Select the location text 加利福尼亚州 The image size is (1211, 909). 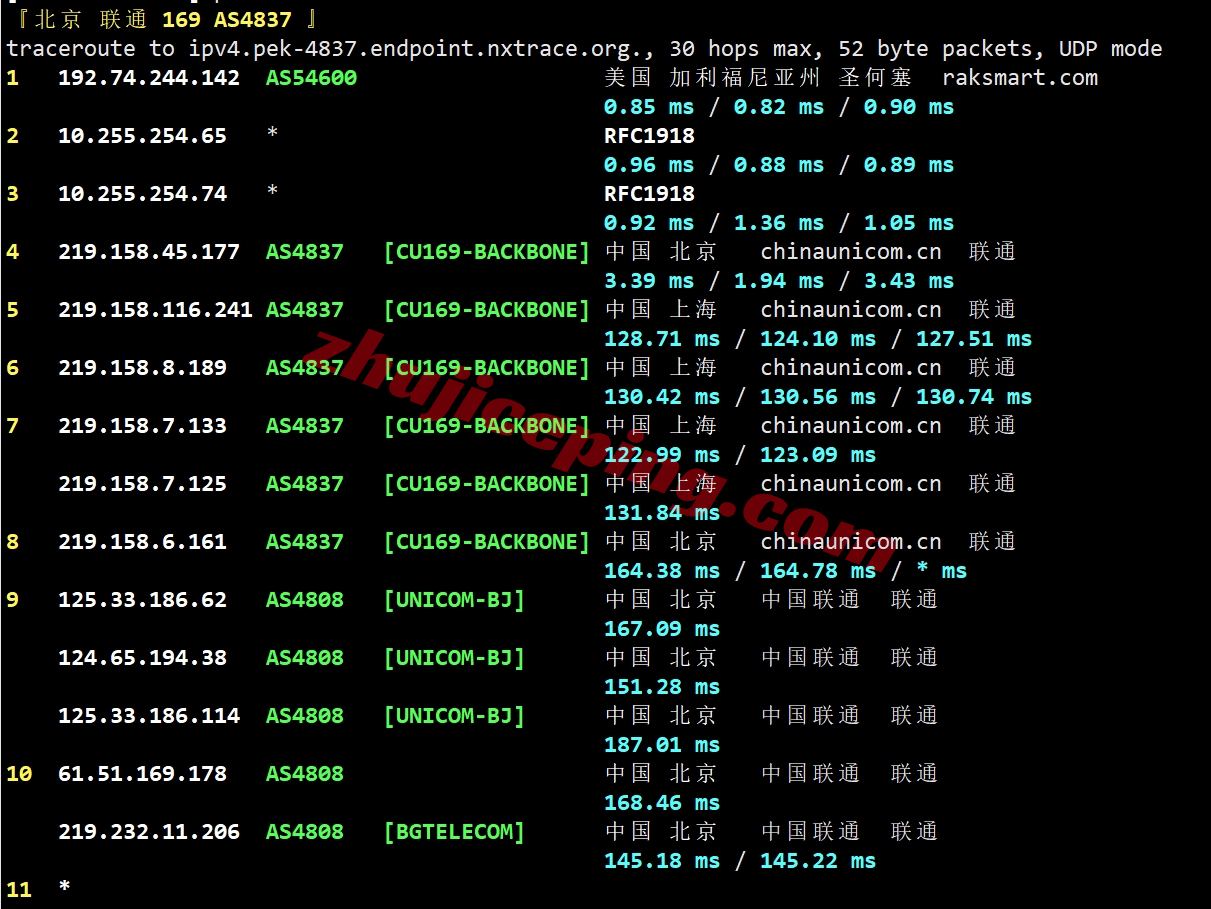coord(745,78)
